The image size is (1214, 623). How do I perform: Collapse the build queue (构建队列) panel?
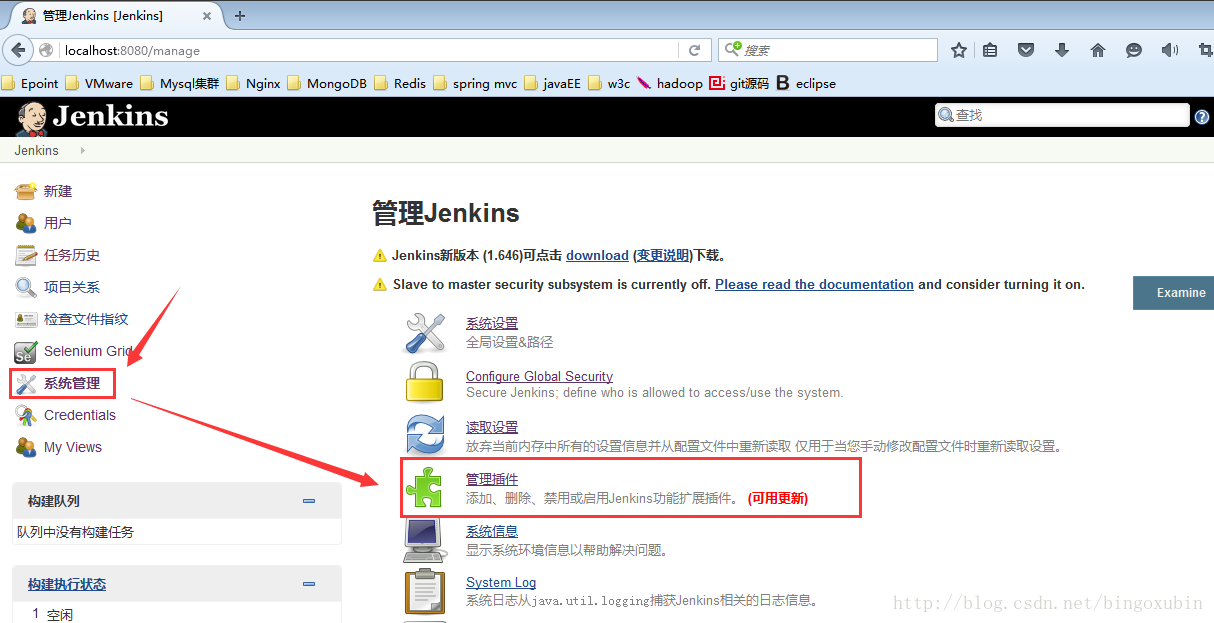click(309, 501)
